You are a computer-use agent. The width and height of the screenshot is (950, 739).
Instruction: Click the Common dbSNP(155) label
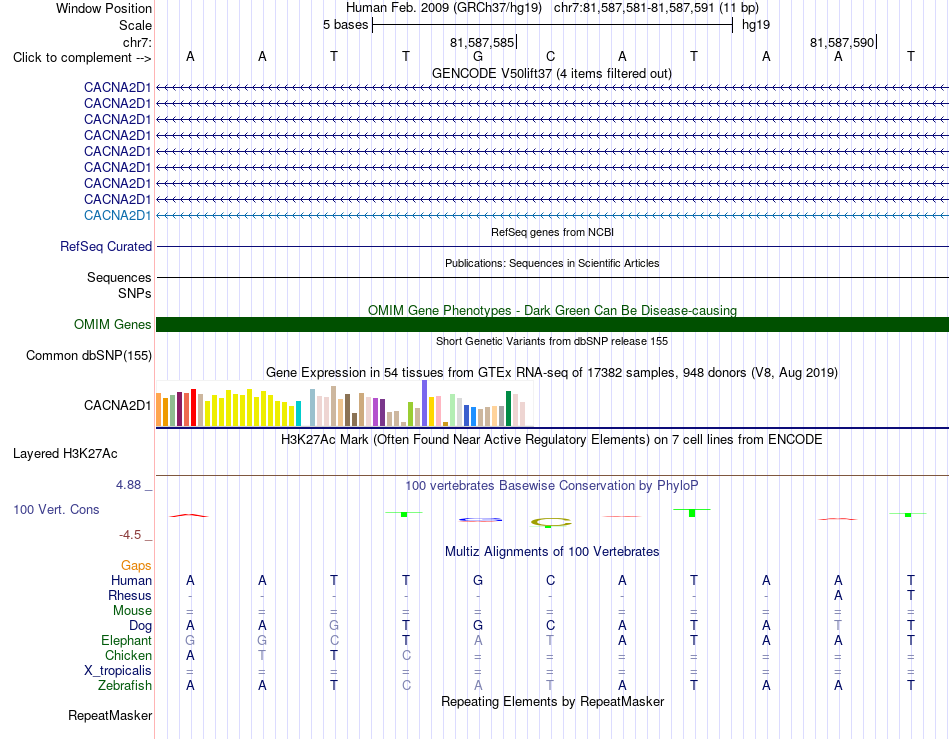click(x=89, y=356)
